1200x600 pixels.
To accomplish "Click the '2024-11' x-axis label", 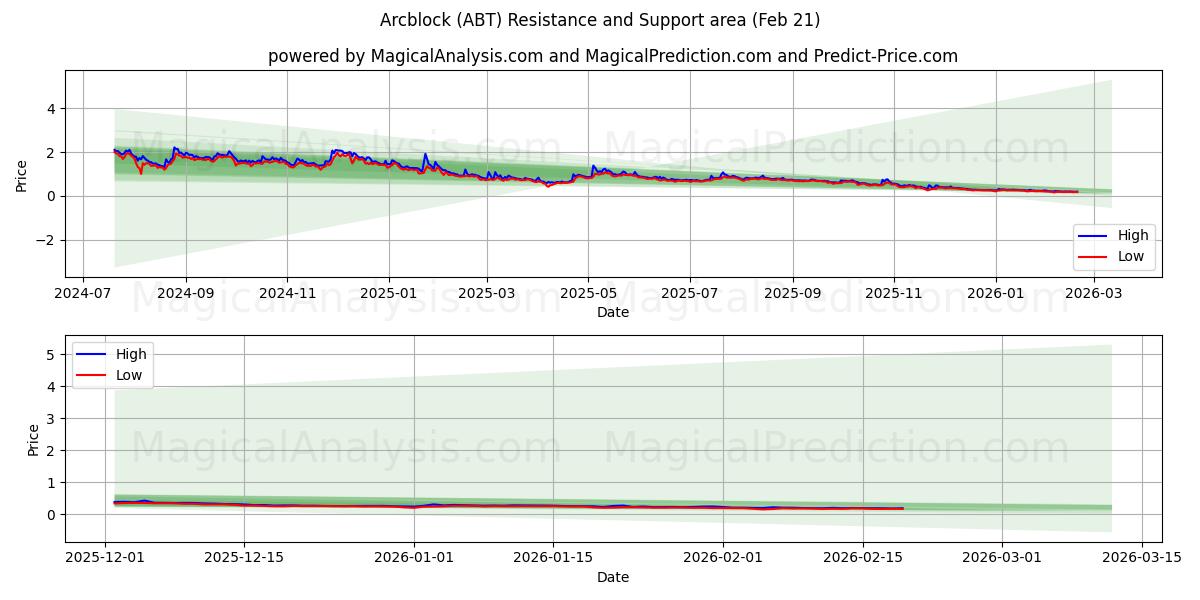I will pos(287,294).
